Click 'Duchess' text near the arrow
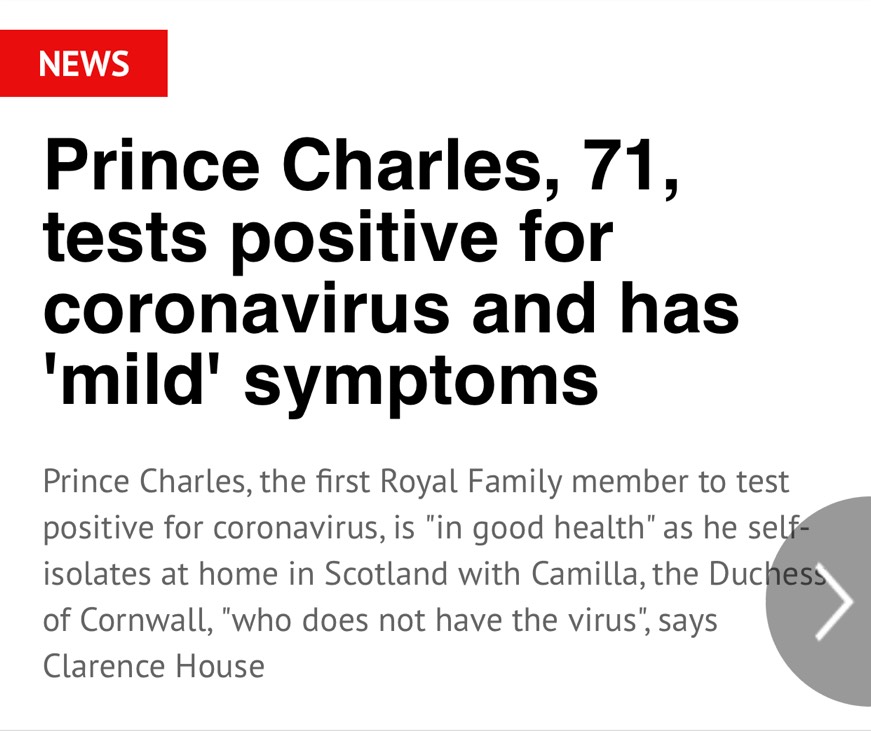 tap(767, 573)
